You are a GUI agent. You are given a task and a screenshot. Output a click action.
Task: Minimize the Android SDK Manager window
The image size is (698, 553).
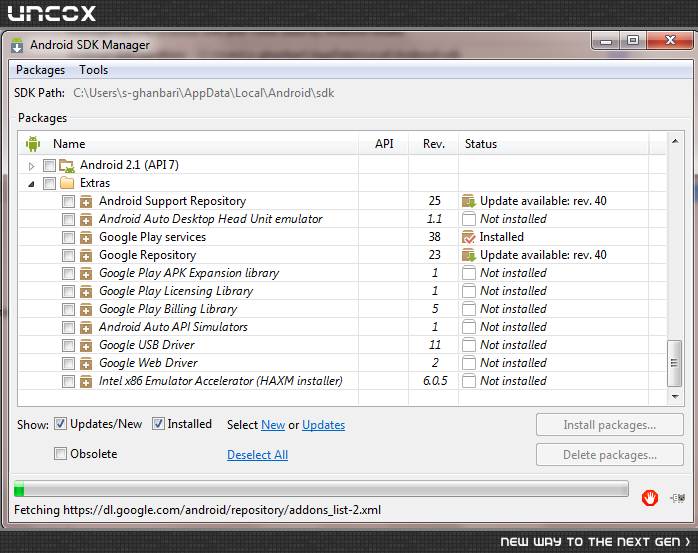point(606,41)
